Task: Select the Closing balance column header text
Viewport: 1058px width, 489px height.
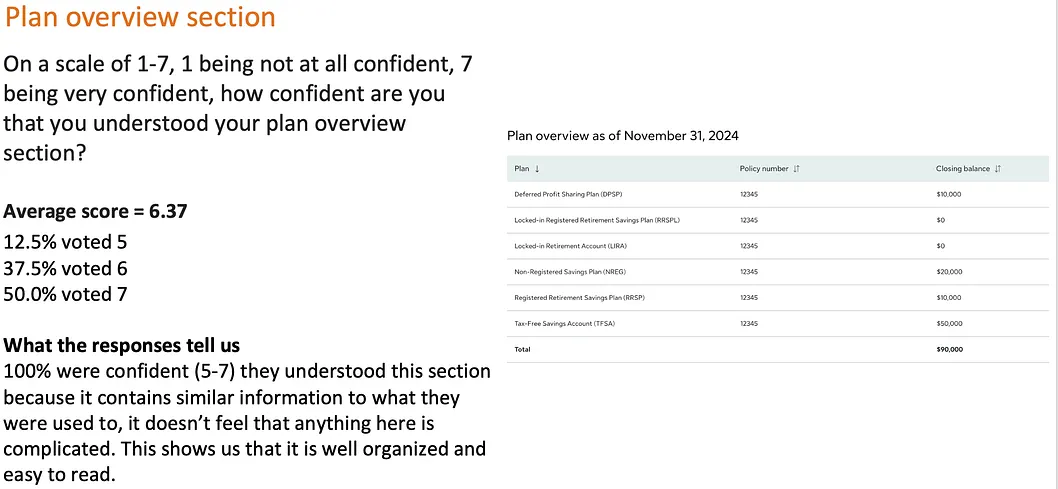Action: click(x=962, y=169)
